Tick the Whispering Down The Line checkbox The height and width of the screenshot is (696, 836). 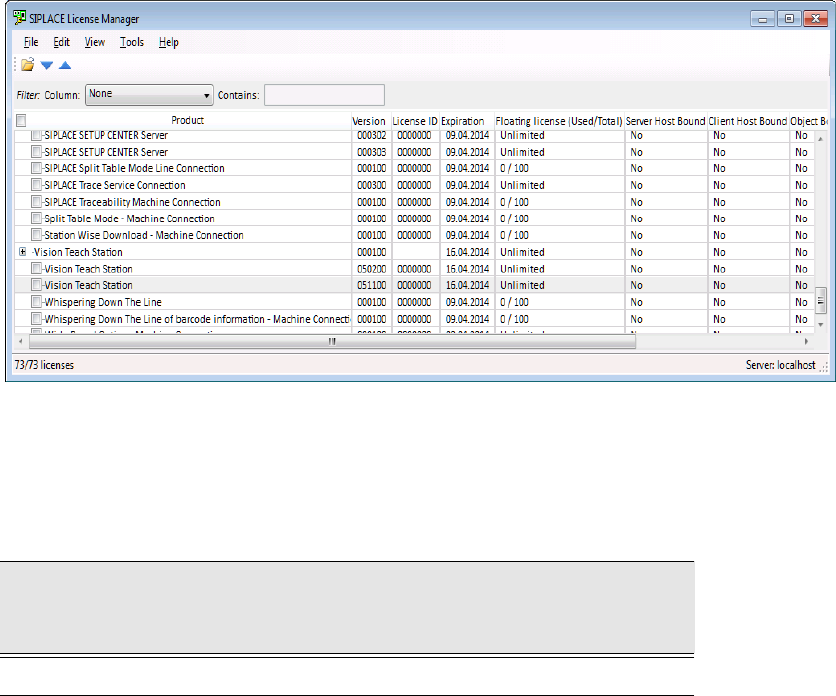(x=37, y=302)
